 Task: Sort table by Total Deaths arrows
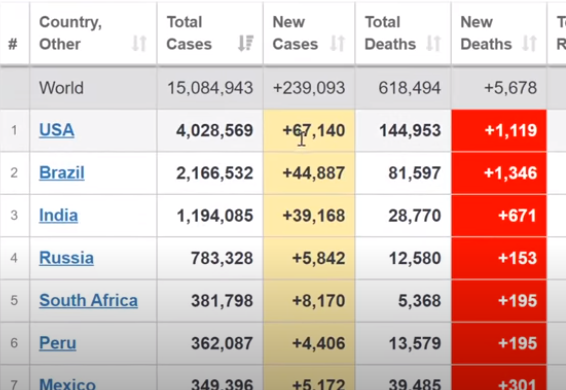pyautogui.click(x=433, y=44)
